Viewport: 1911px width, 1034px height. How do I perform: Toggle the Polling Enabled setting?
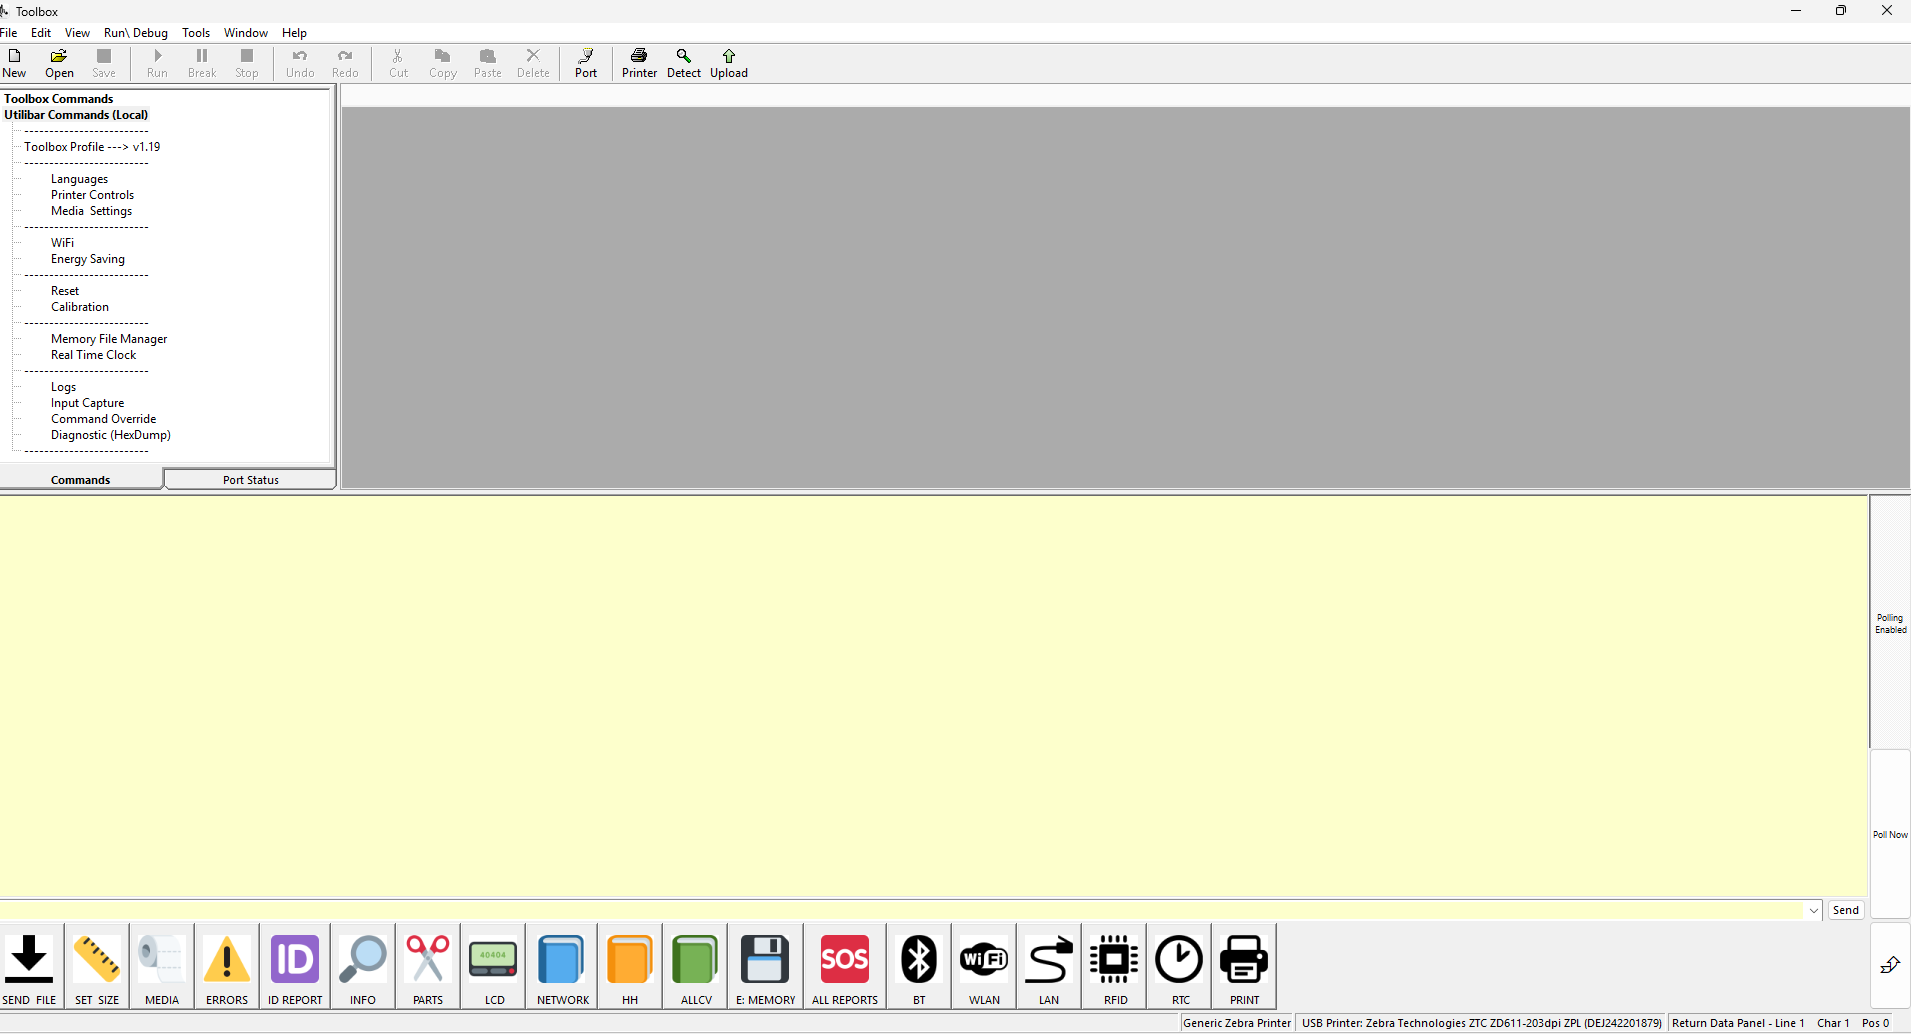[1889, 623]
